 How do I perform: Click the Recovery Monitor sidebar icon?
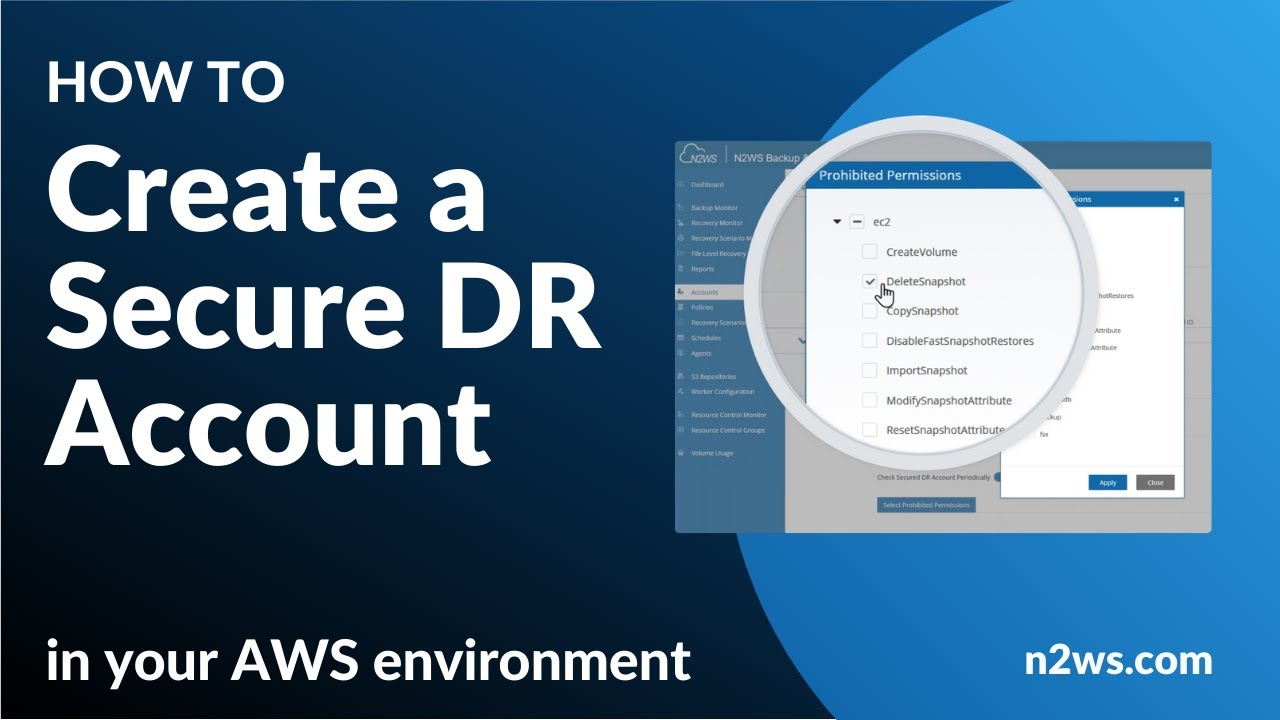[x=681, y=223]
